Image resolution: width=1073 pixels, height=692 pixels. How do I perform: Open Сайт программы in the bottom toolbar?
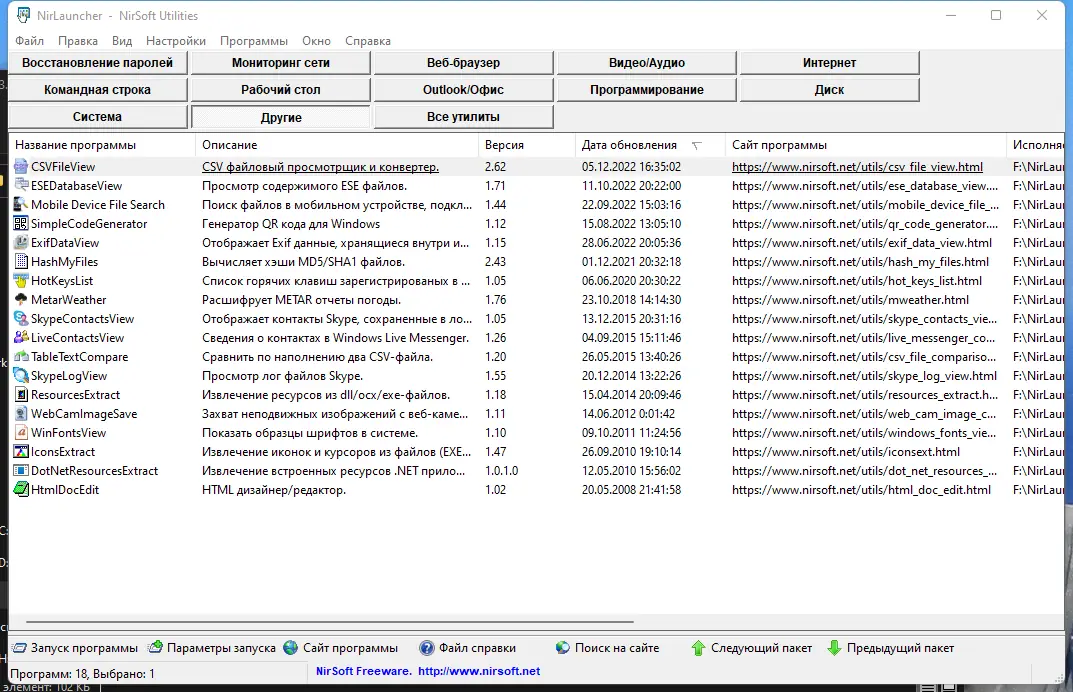click(341, 648)
